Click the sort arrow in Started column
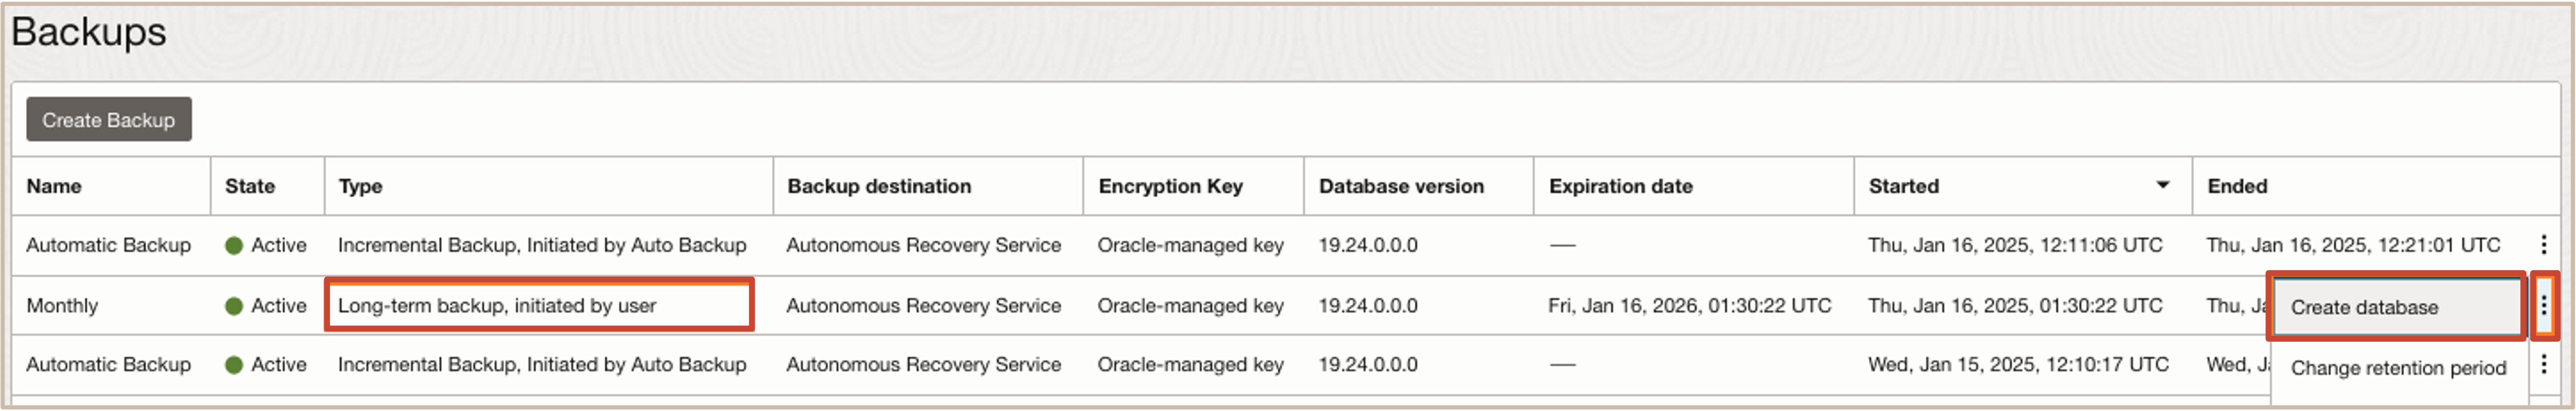Image resolution: width=2576 pixels, height=411 pixels. coord(2162,185)
